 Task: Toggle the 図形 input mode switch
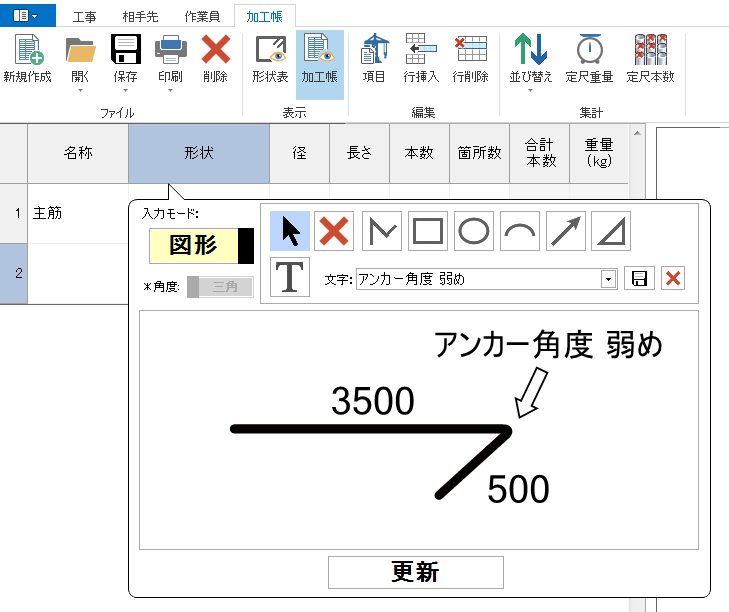(201, 245)
